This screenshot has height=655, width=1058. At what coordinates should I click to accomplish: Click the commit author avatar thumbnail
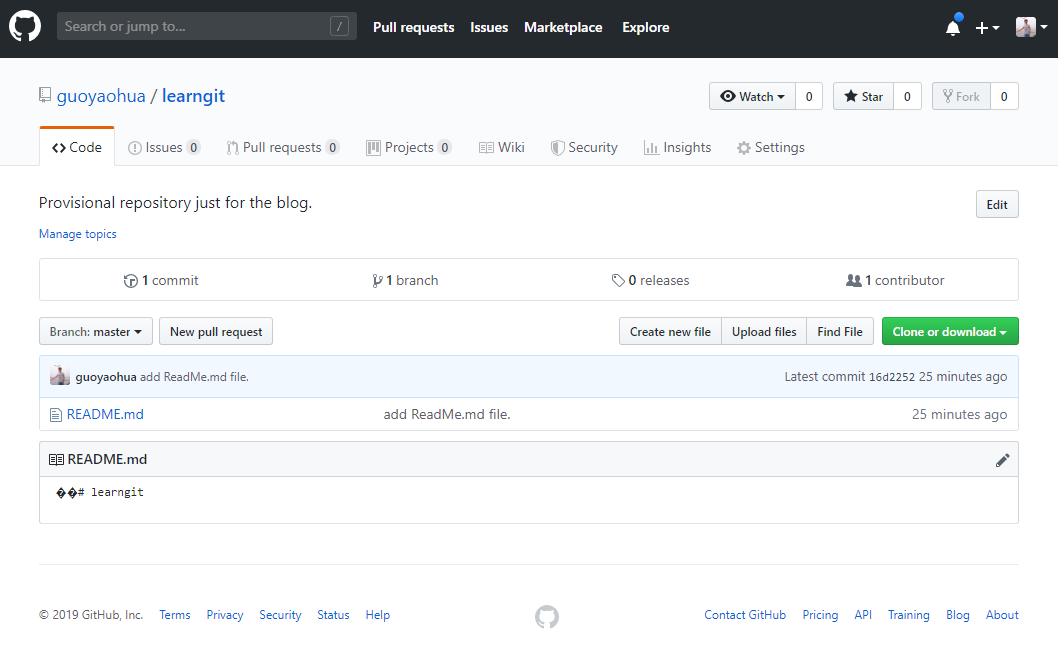[x=60, y=377]
